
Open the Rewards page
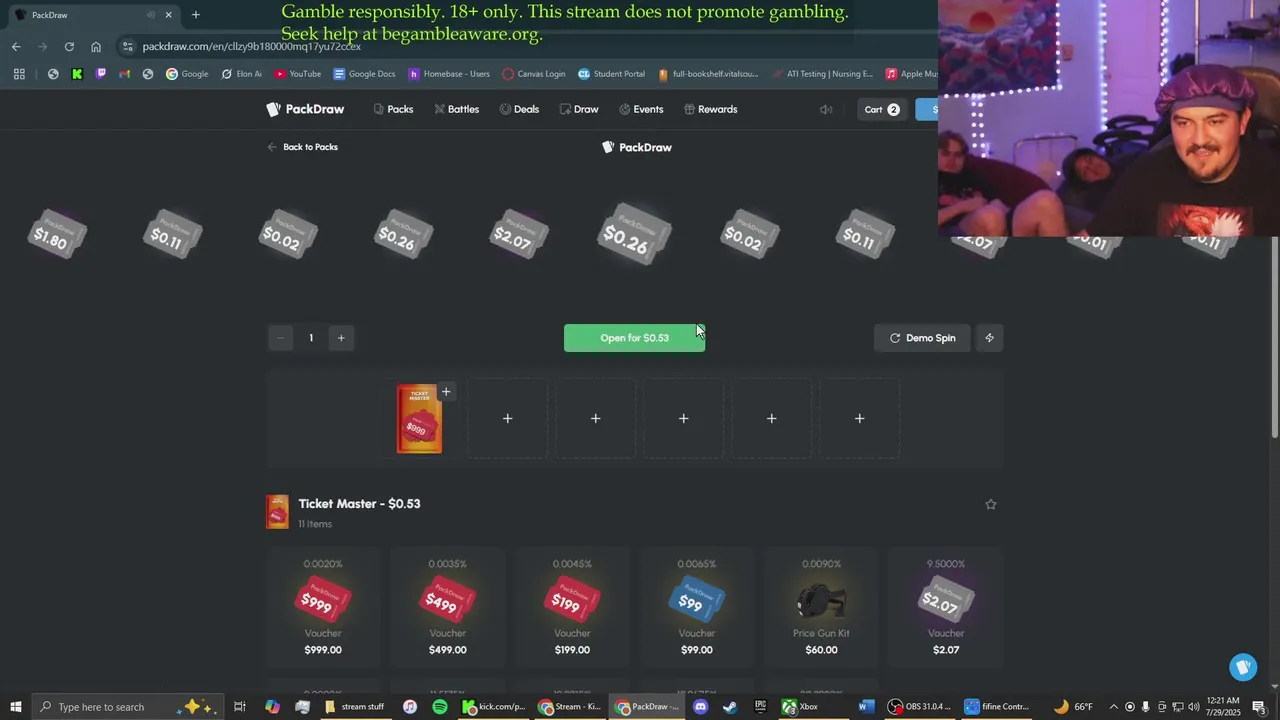[710, 109]
